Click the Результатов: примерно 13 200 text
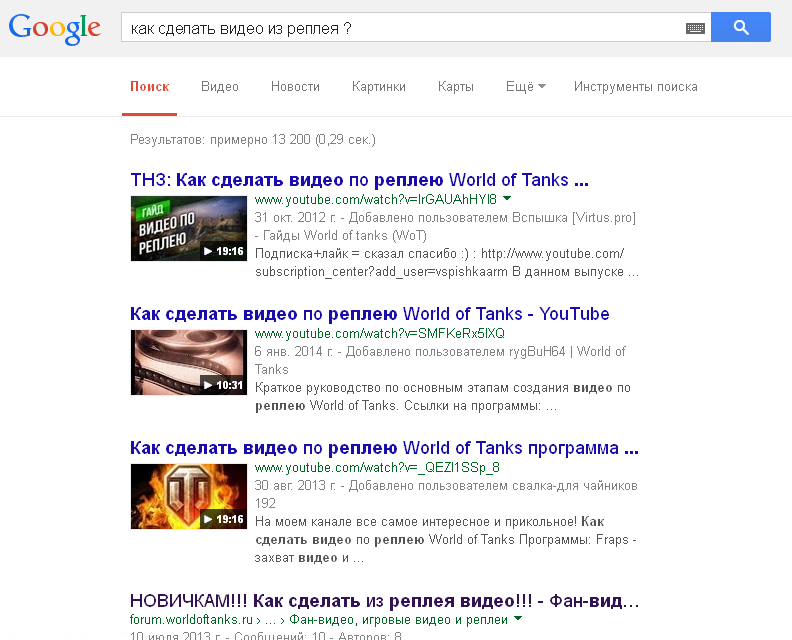This screenshot has width=792, height=640. (x=253, y=139)
